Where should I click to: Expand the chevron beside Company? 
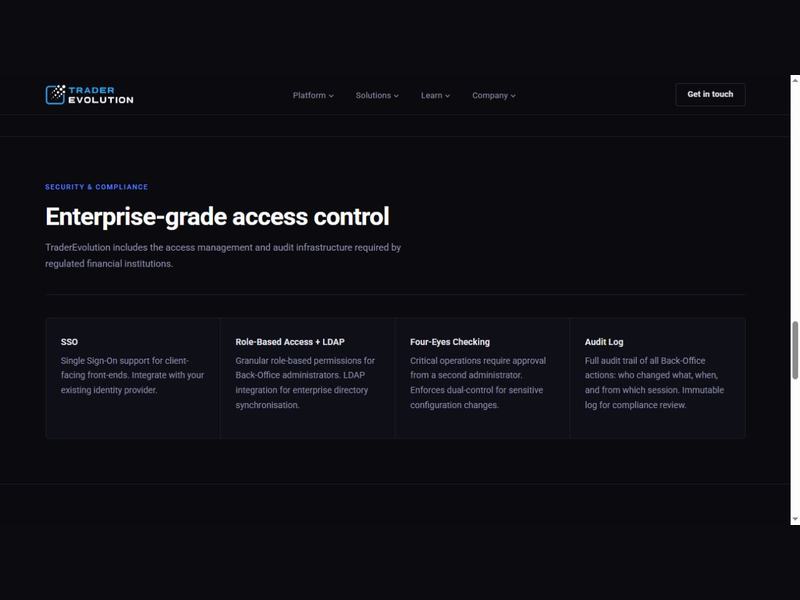click(x=513, y=96)
